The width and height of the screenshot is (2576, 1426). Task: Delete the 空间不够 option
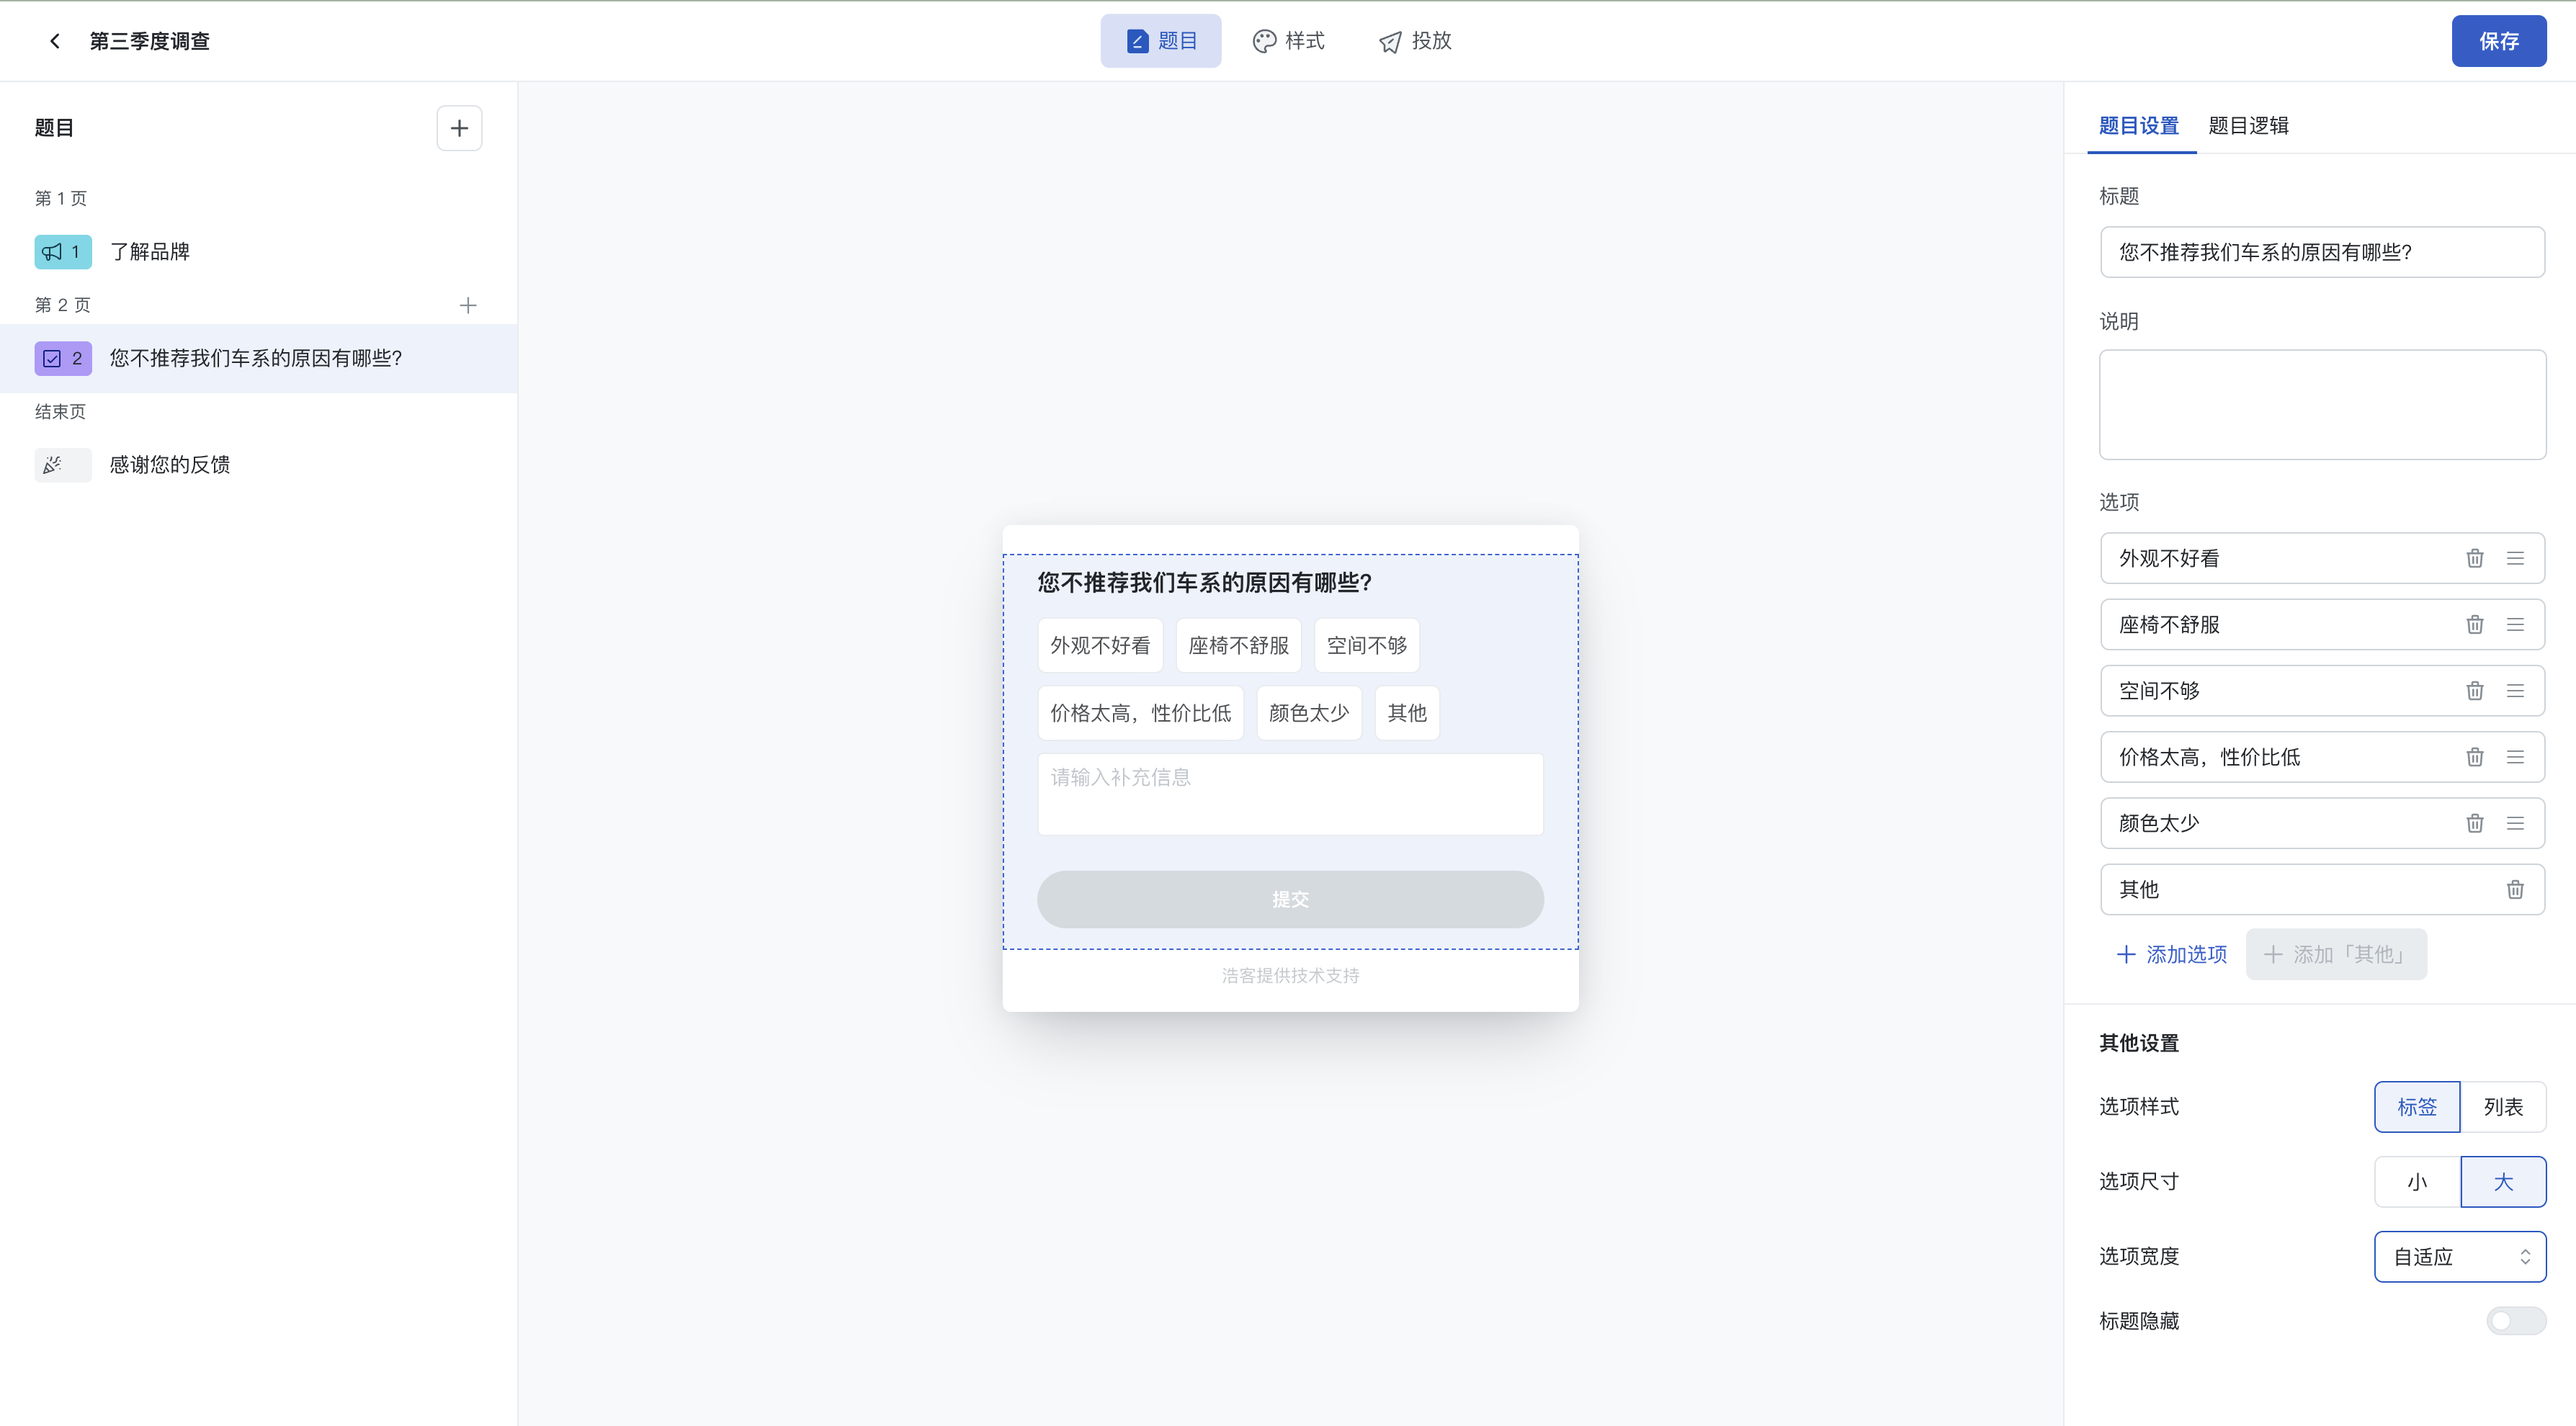pos(2474,691)
